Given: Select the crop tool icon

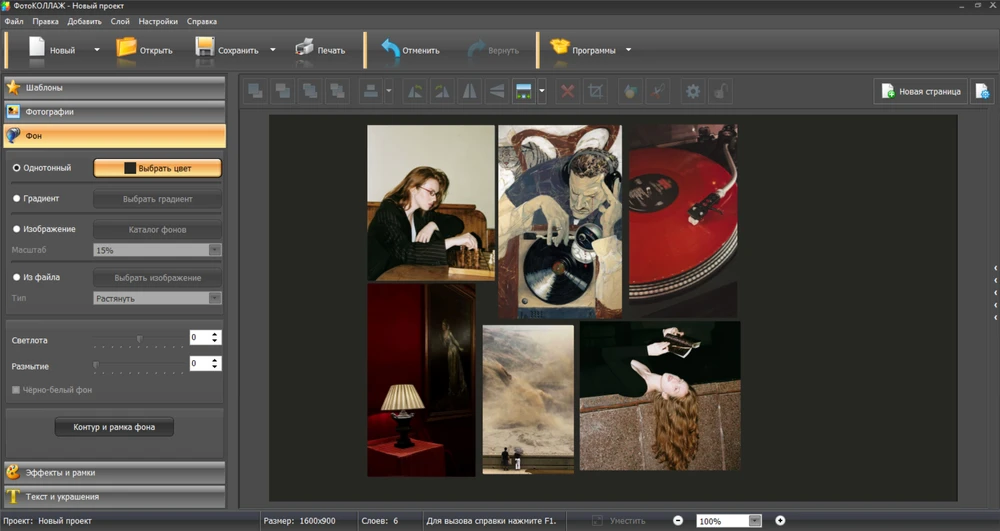Looking at the screenshot, I should coord(596,92).
